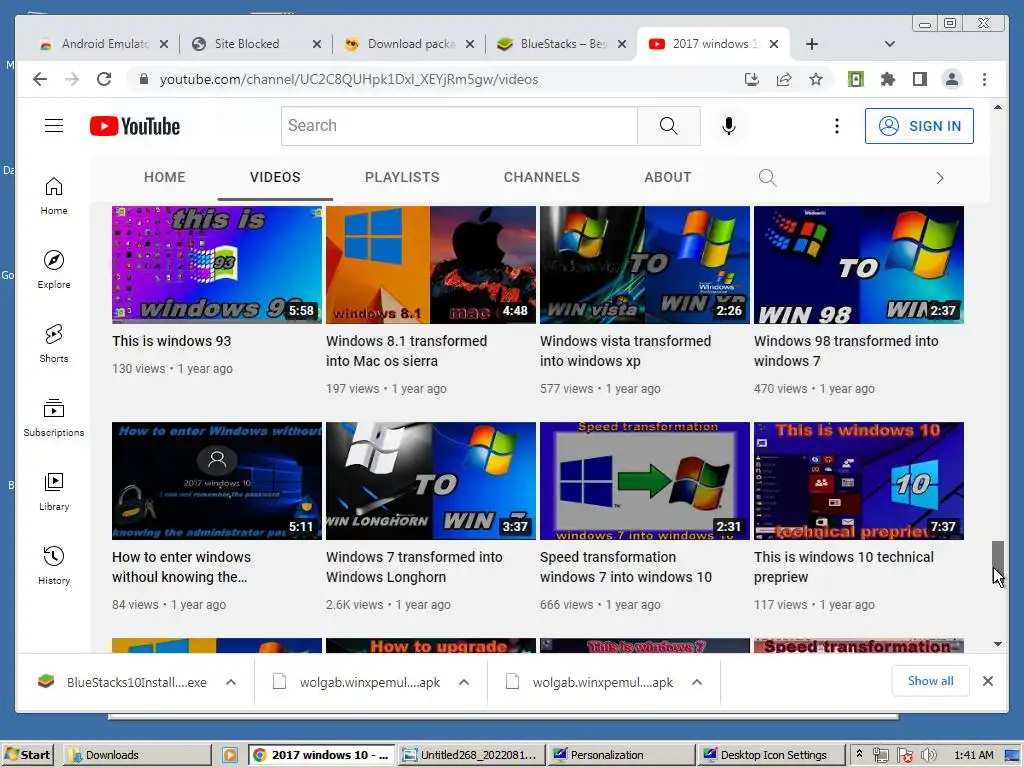
Task: Open 'Windows vista transformed into windows xp' title
Action: tap(625, 351)
